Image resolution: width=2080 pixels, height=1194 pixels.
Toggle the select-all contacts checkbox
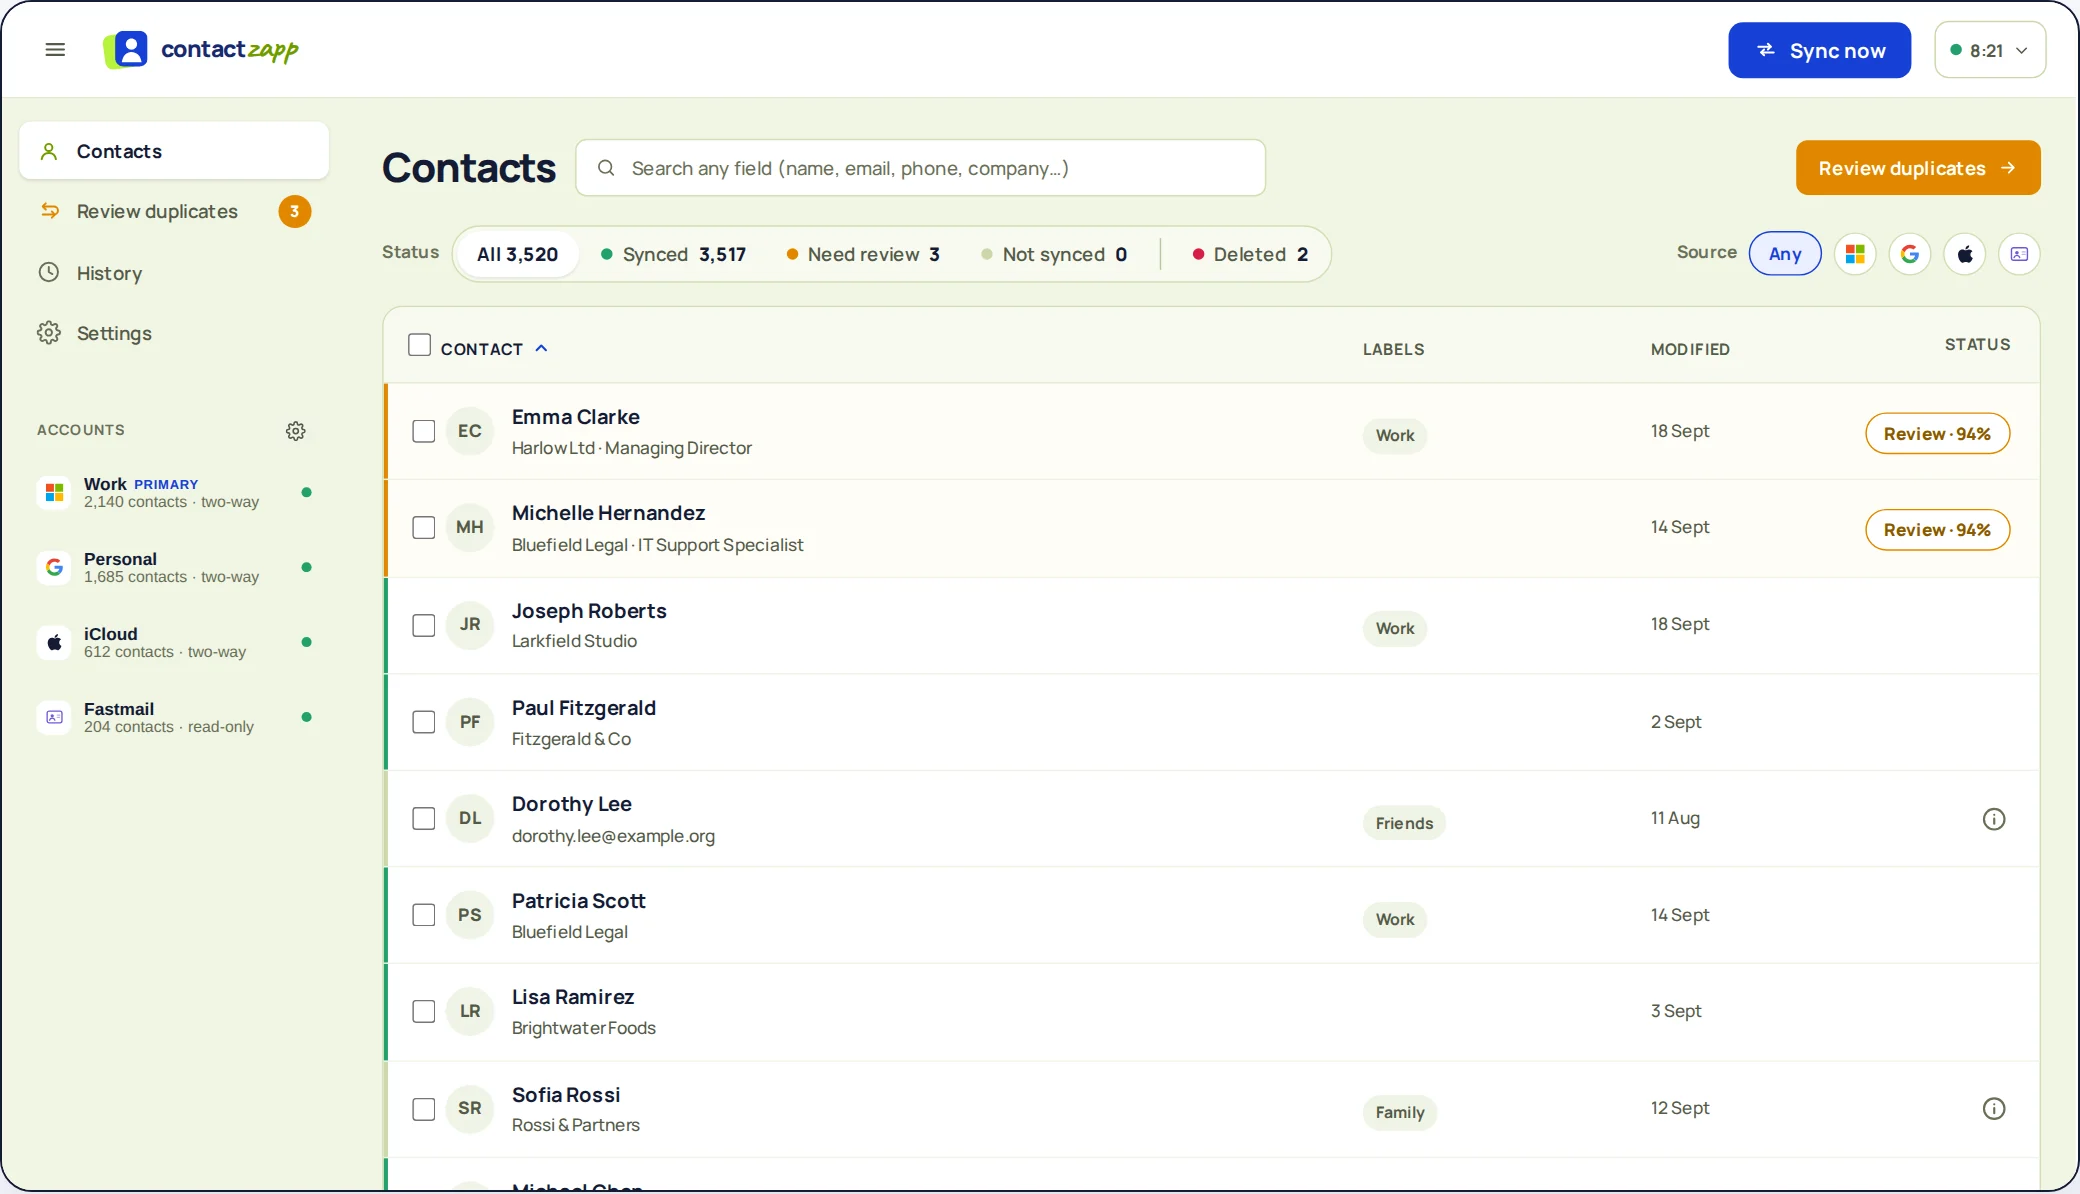click(419, 345)
